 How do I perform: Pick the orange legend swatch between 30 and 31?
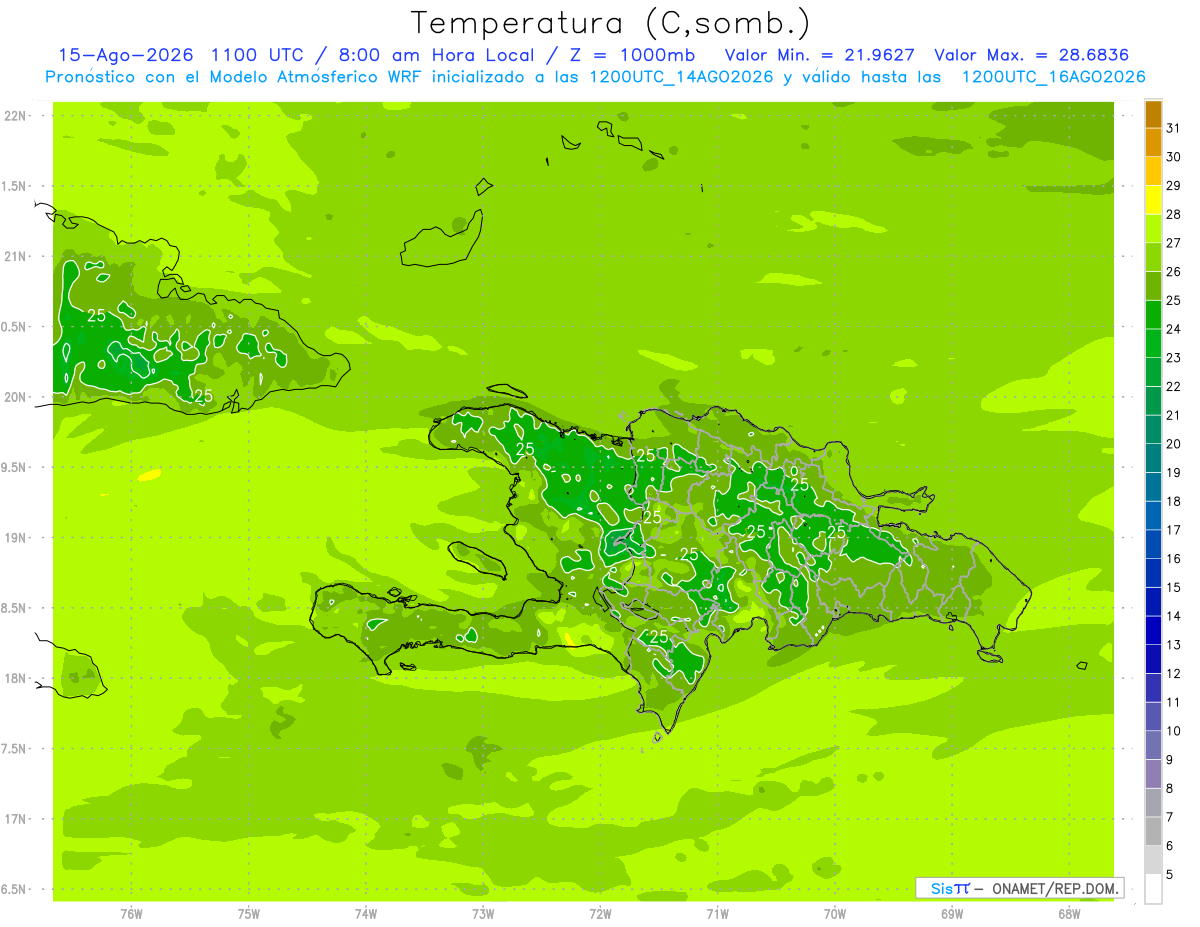[1153, 143]
